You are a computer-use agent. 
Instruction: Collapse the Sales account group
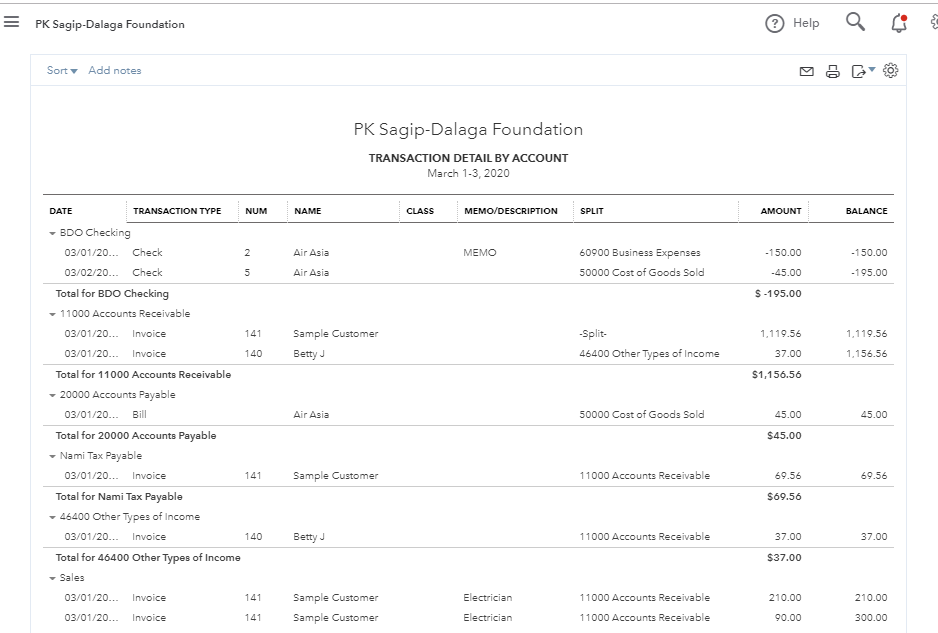pyautogui.click(x=52, y=578)
